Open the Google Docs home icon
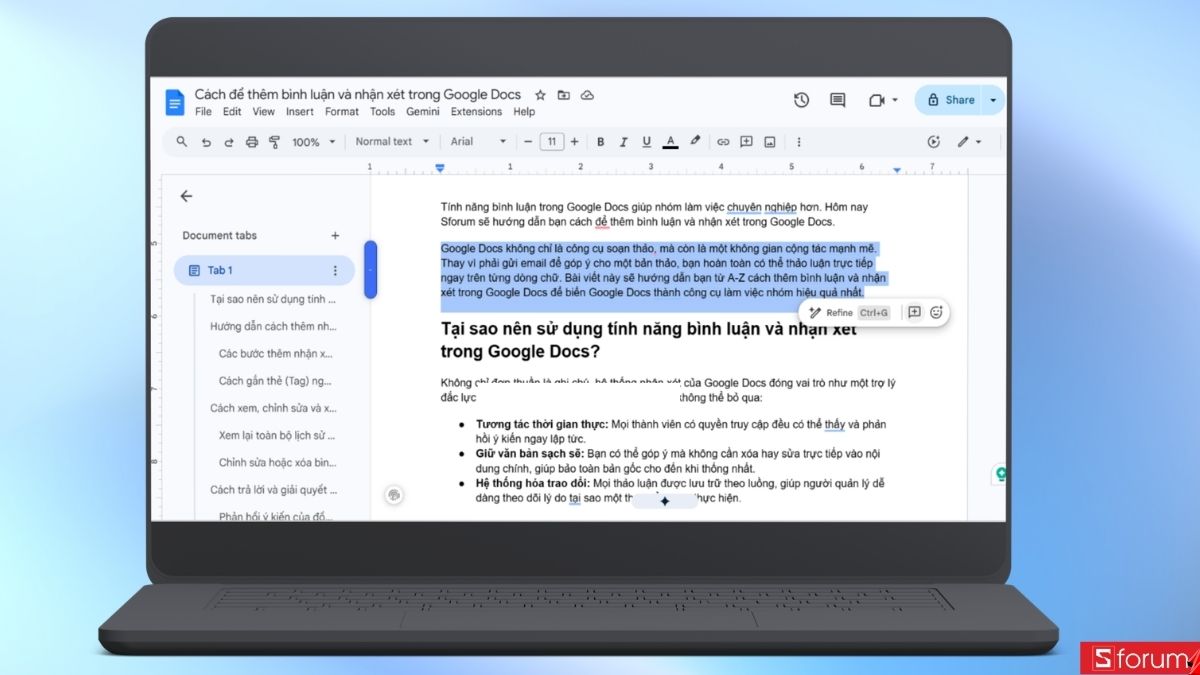 tap(175, 102)
